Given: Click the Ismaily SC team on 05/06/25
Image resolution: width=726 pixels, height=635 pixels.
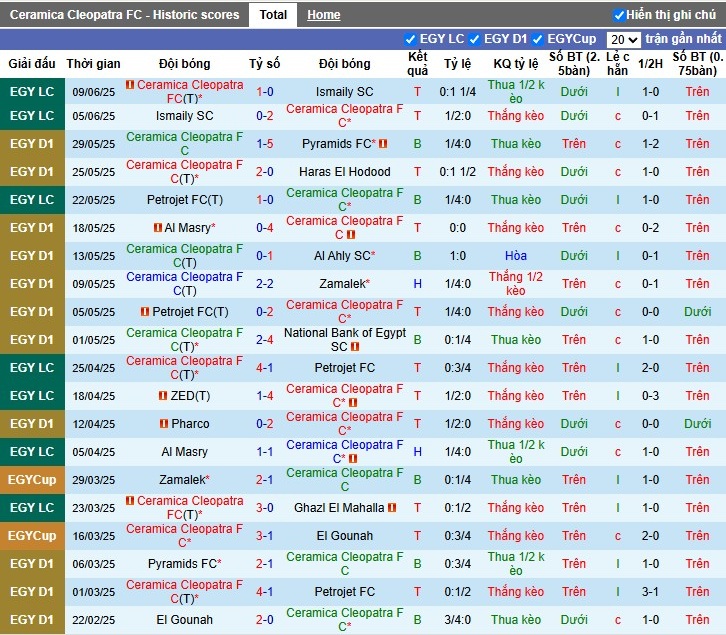Looking at the screenshot, I should (184, 116).
